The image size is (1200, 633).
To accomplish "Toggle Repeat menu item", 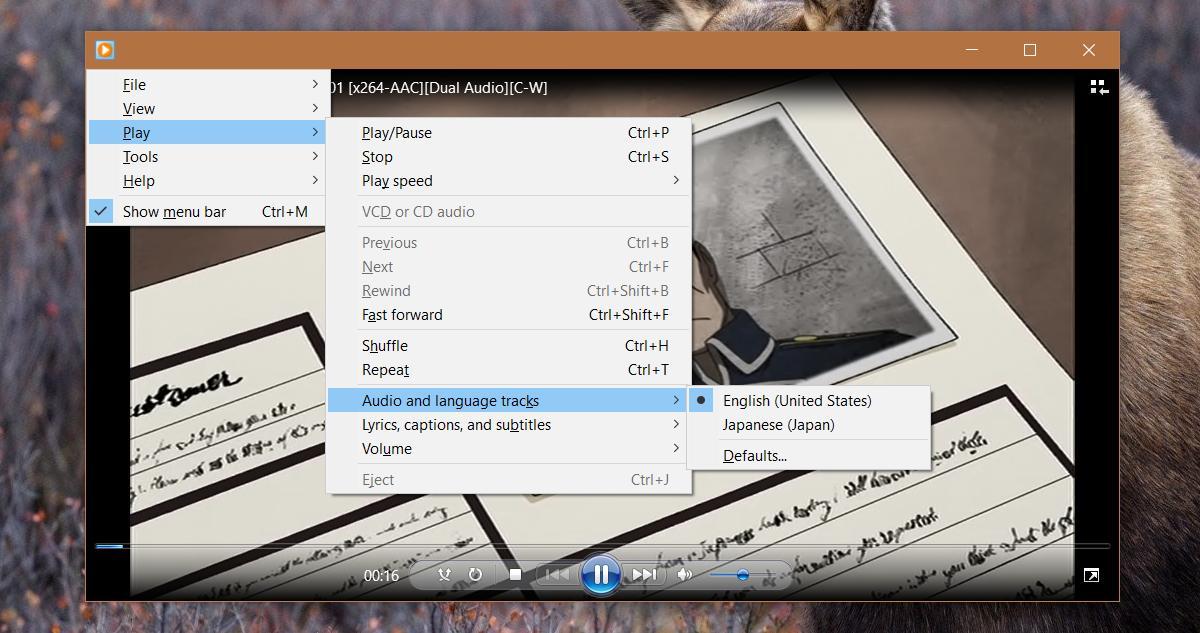I will [x=509, y=369].
